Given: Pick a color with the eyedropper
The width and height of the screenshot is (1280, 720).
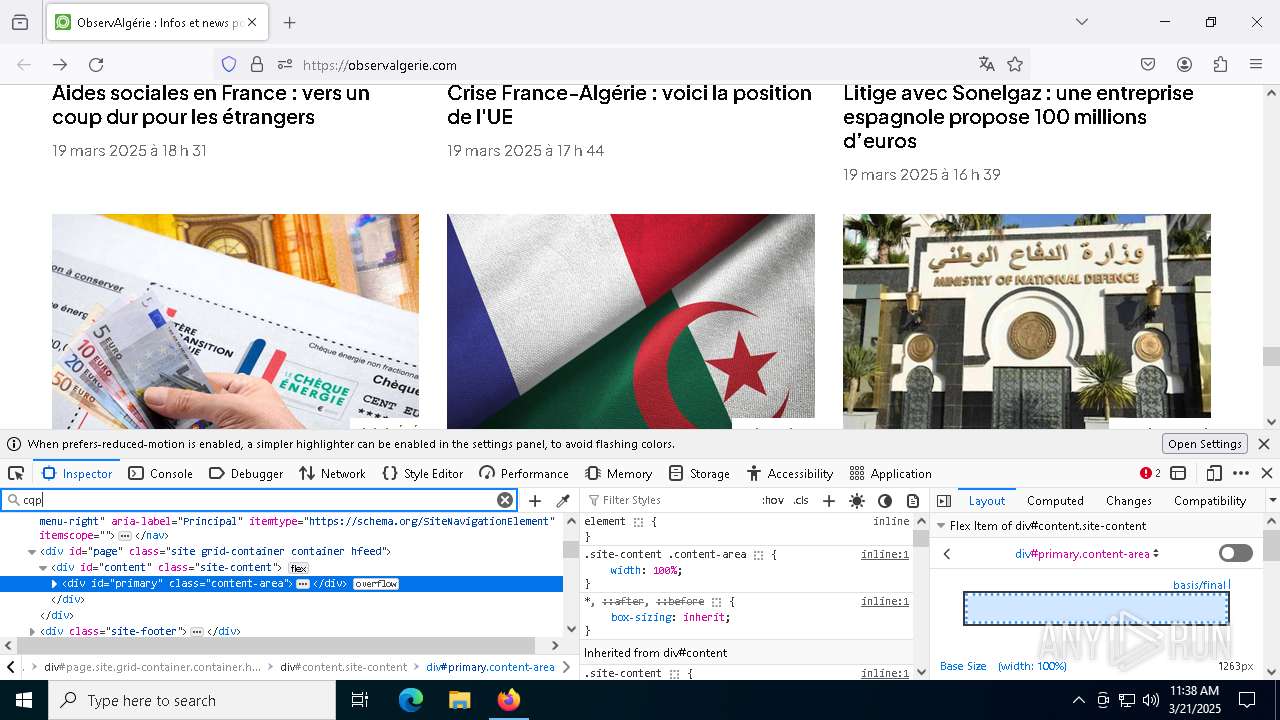Looking at the screenshot, I should (563, 500).
